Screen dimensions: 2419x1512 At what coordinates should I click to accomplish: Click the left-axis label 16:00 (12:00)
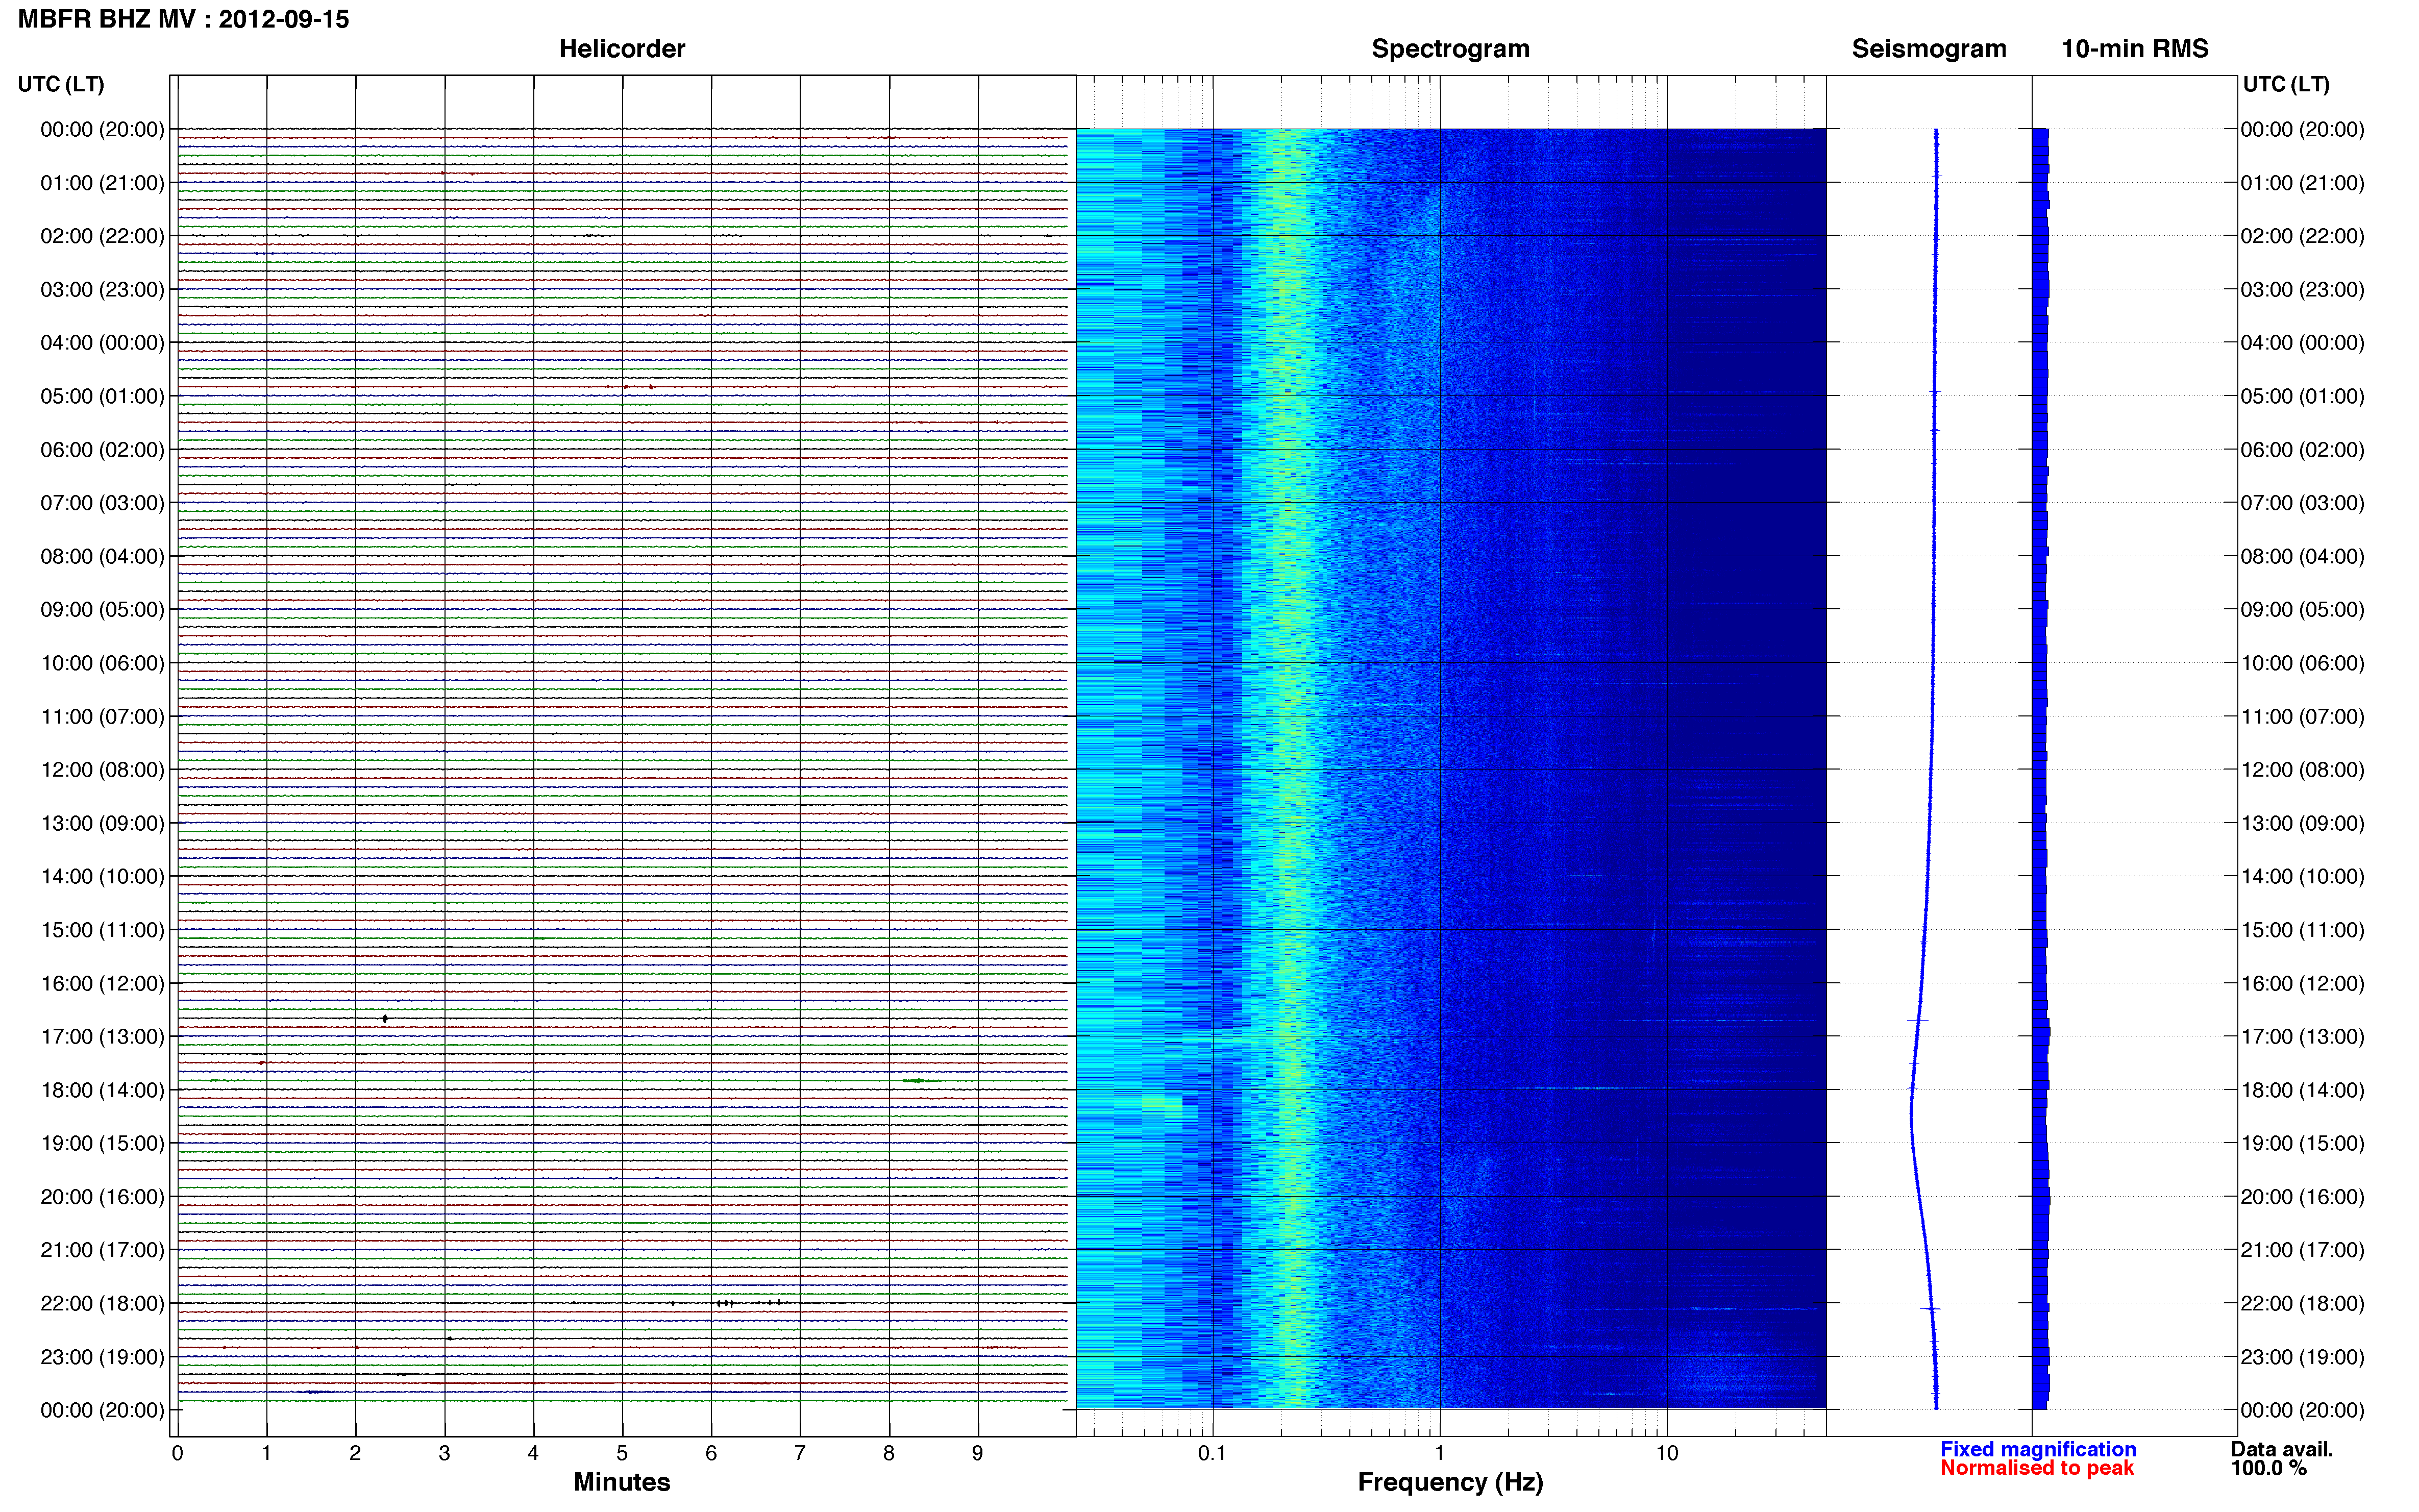(x=102, y=983)
